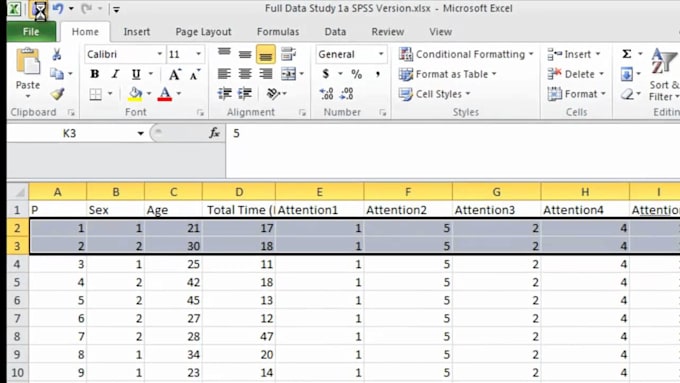Open Format as Table menu
This screenshot has height=383, width=680.
(447, 74)
